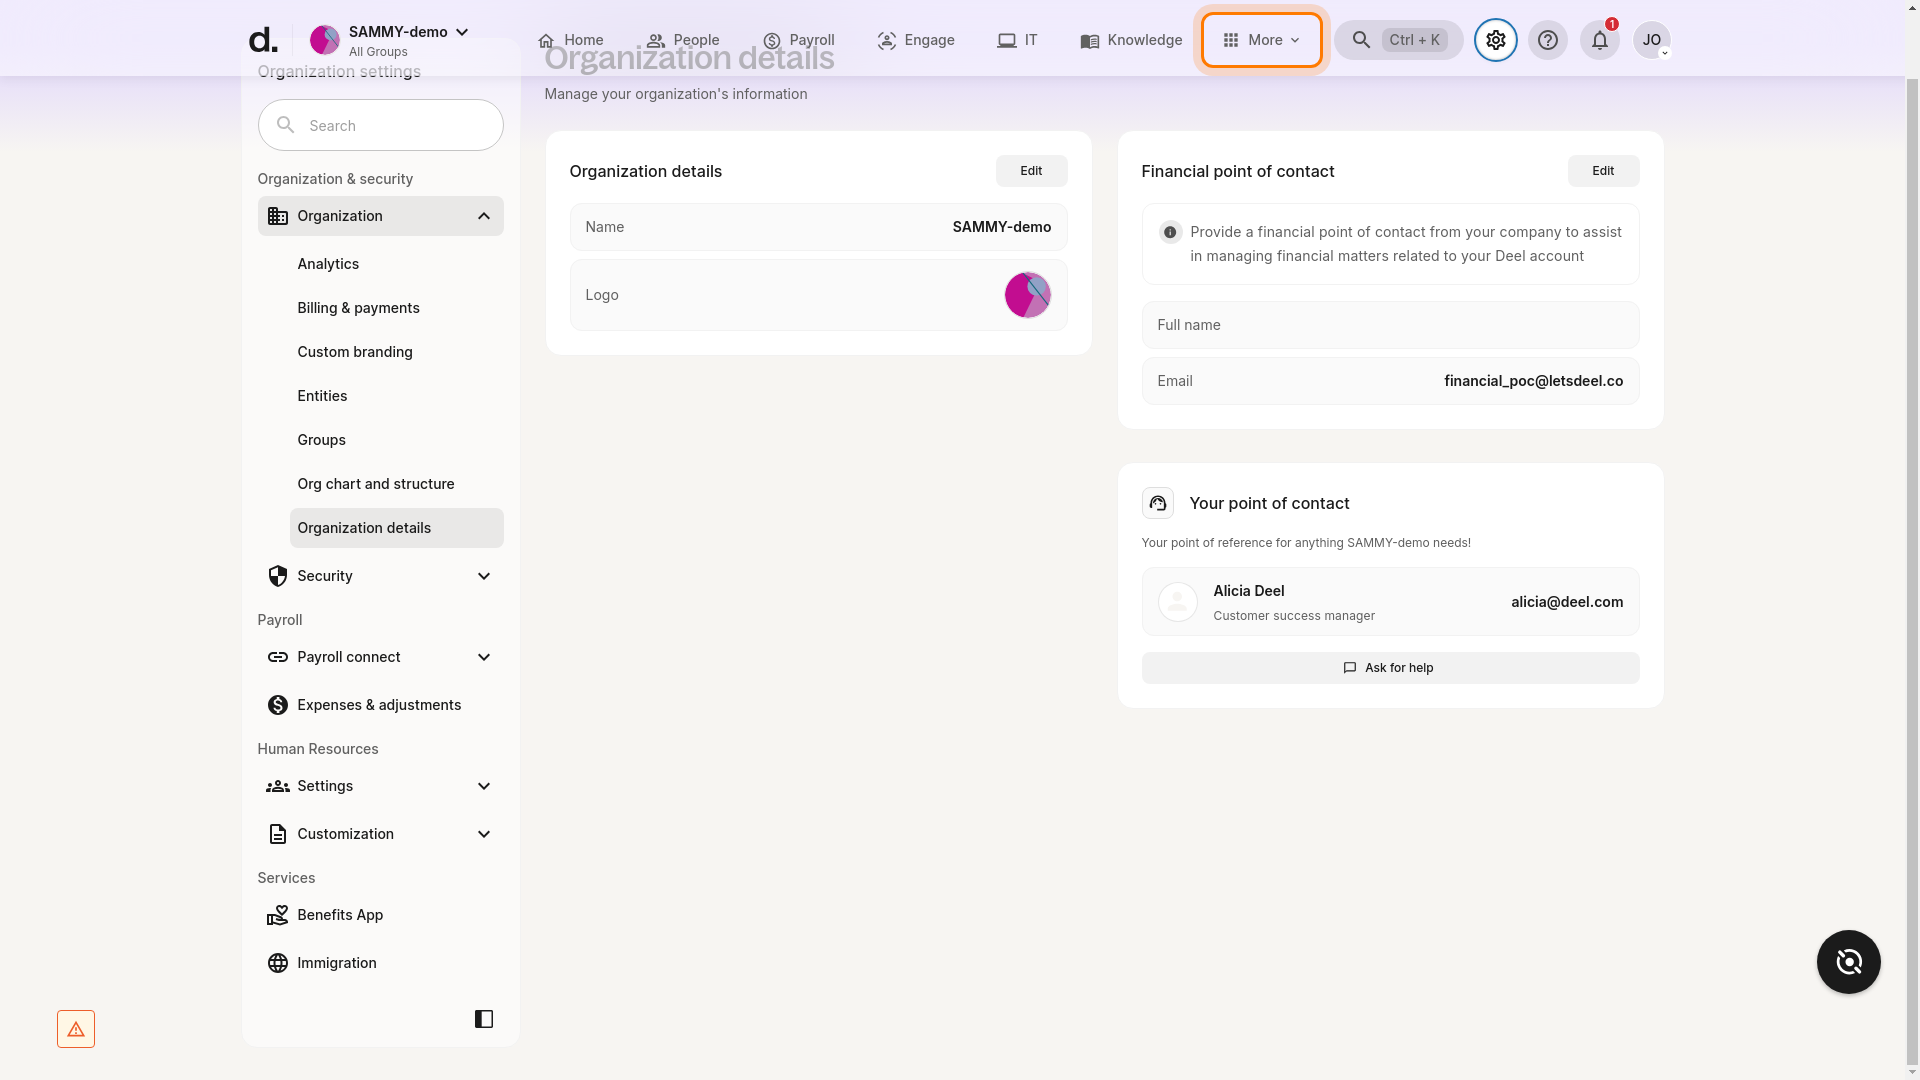Click the IT monitor icon
This screenshot has height=1080, width=1920.
point(1005,40)
